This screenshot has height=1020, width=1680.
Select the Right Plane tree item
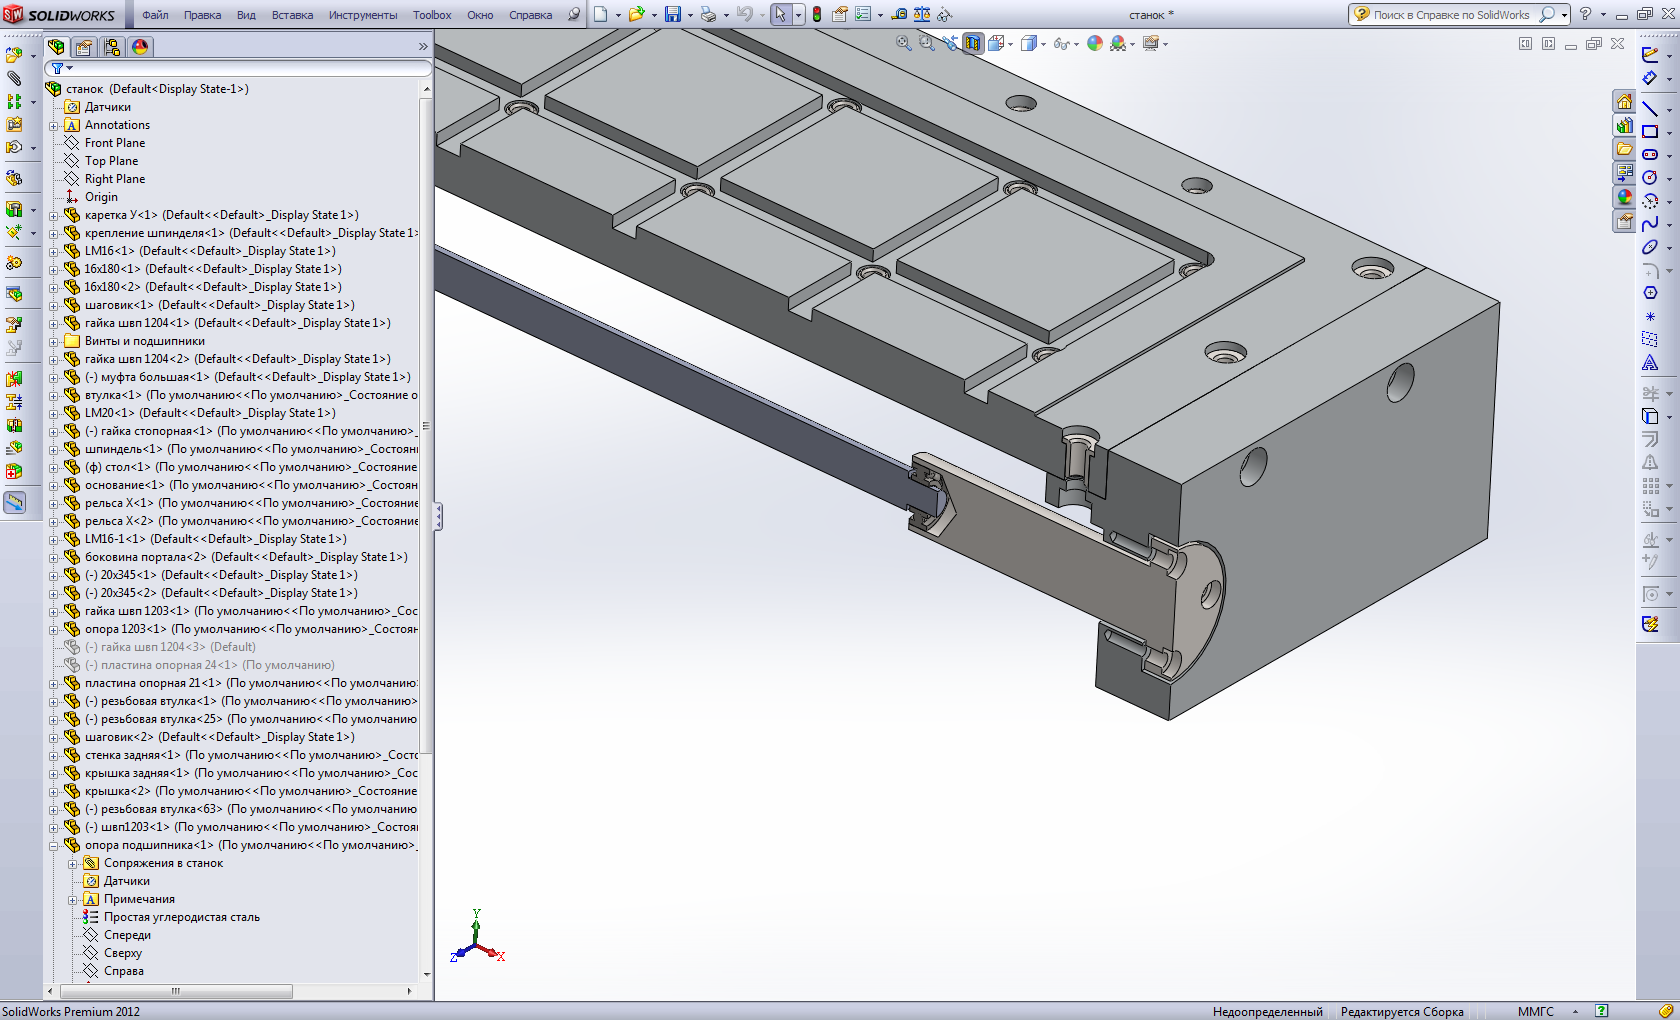click(114, 179)
